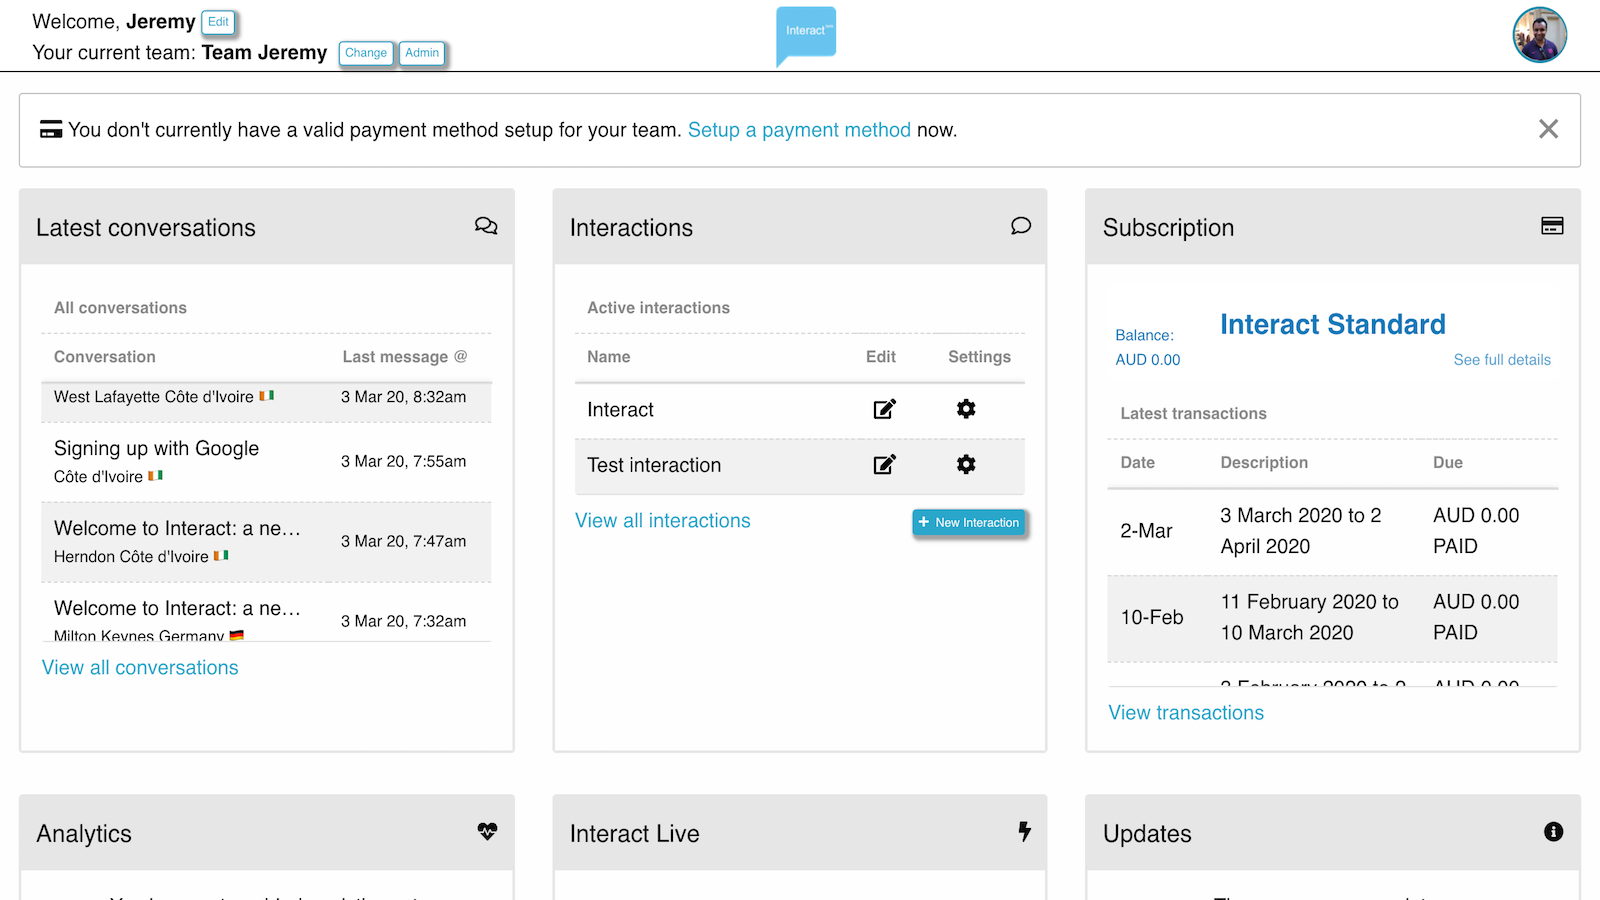The image size is (1600, 900).
Task: Open settings for the Interact interaction
Action: click(966, 409)
